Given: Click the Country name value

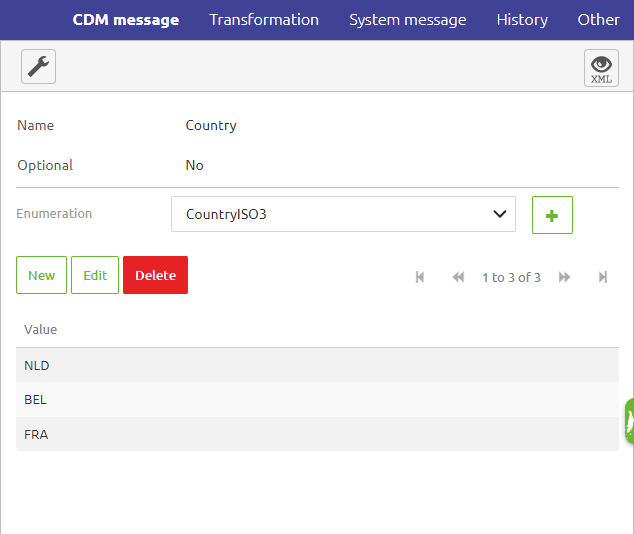Looking at the screenshot, I should pyautogui.click(x=211, y=126).
